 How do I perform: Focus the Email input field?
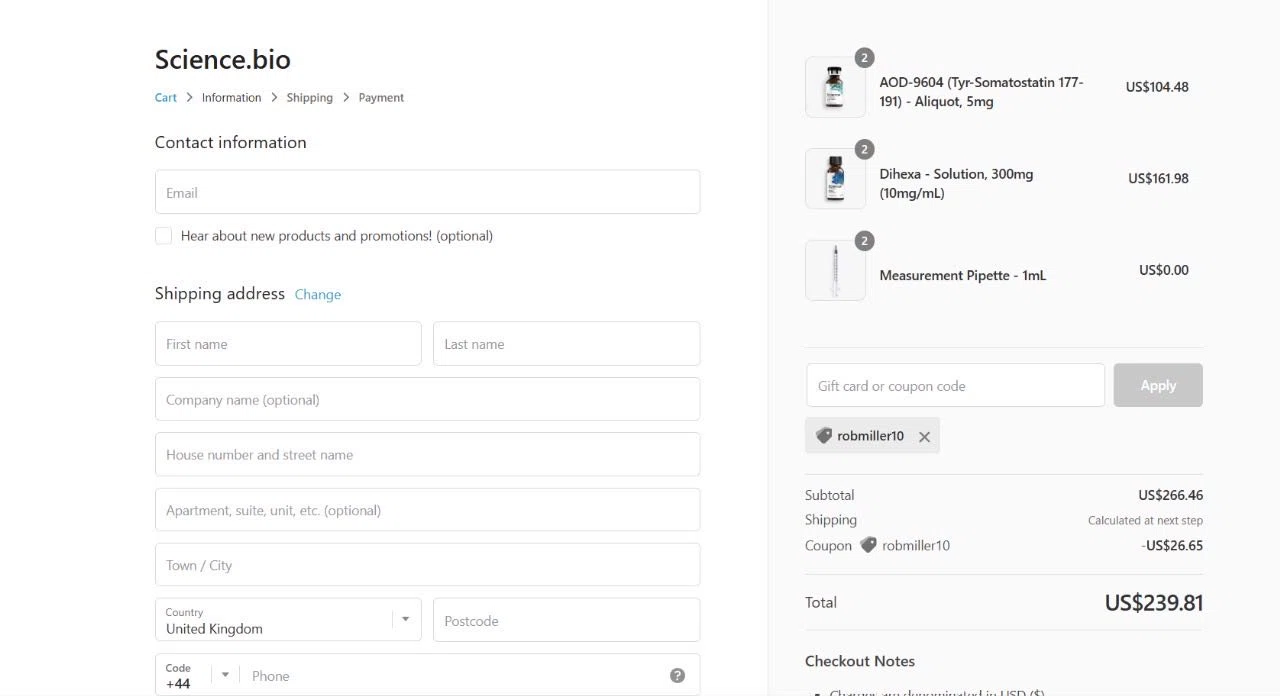427,192
